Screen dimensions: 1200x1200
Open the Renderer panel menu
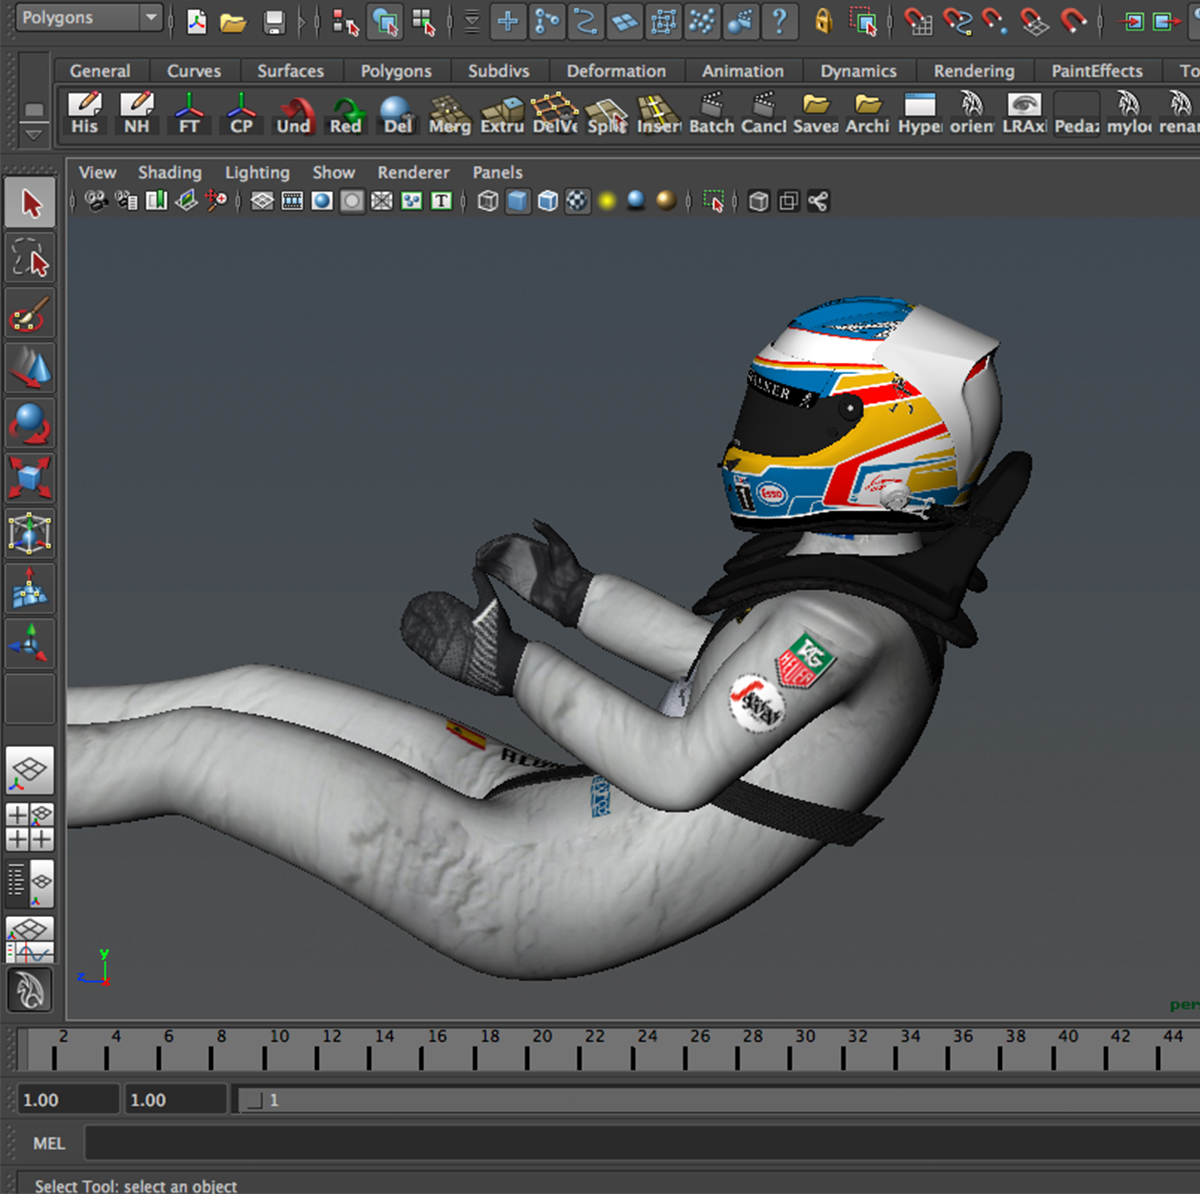click(413, 172)
